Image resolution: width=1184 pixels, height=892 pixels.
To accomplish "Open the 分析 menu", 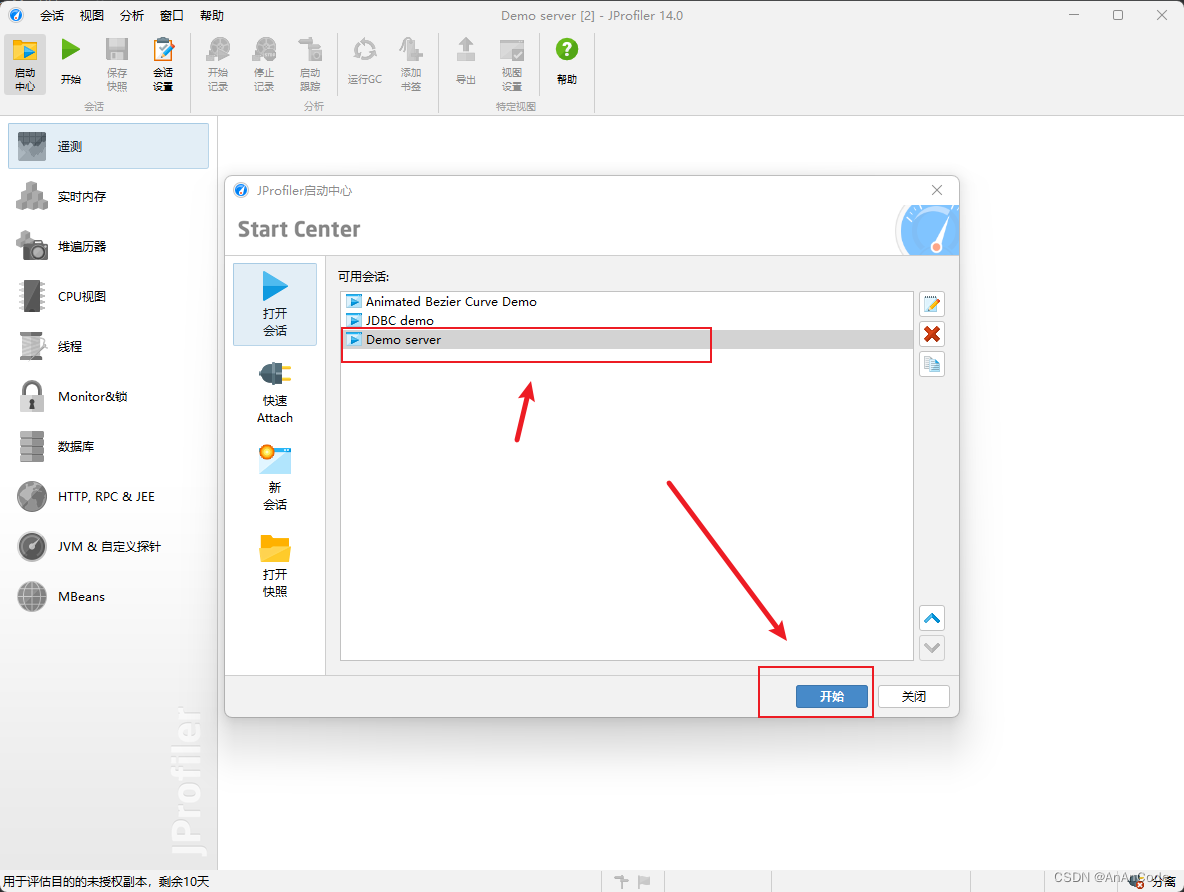I will coord(132,15).
